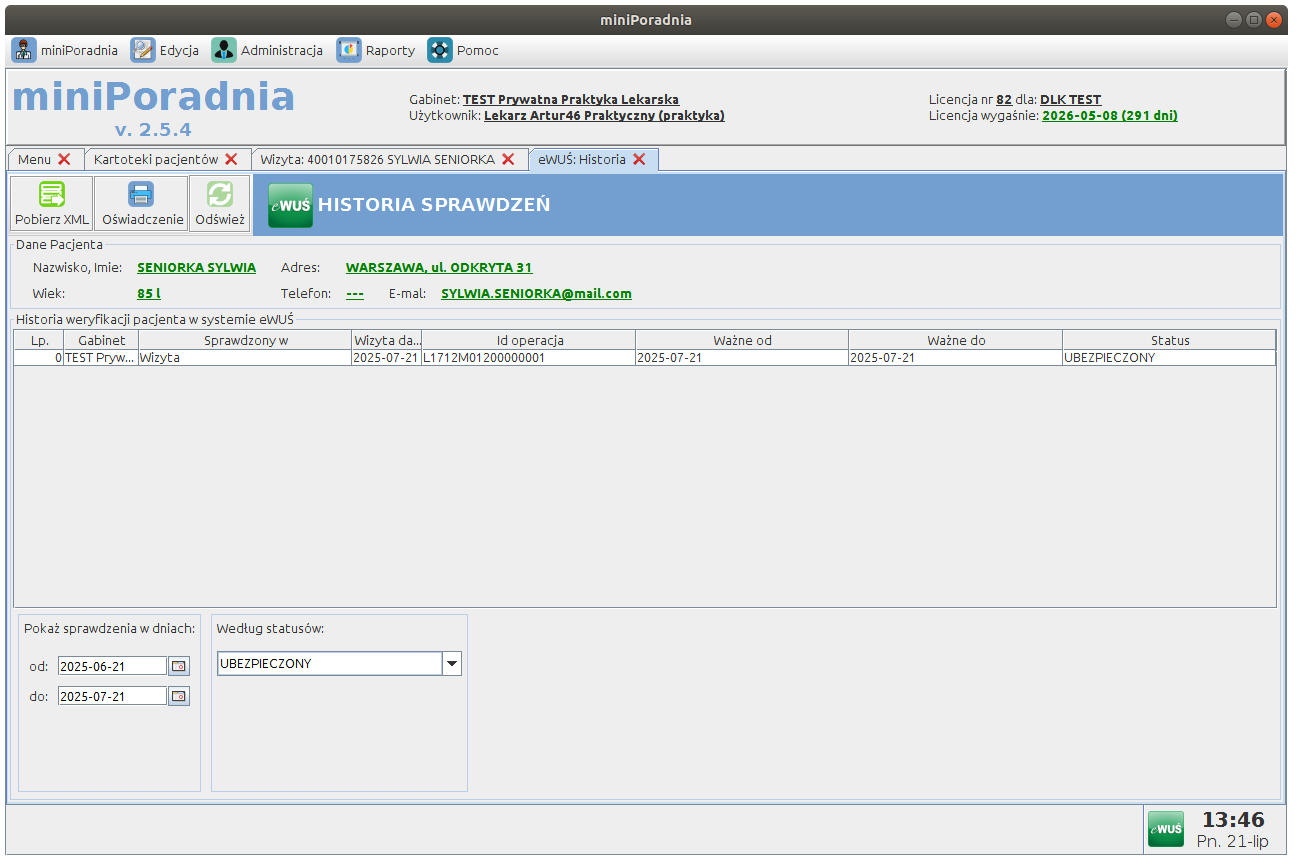Click the Odśwież refresh icon
This screenshot has width=1297, height=865.
(x=219, y=194)
